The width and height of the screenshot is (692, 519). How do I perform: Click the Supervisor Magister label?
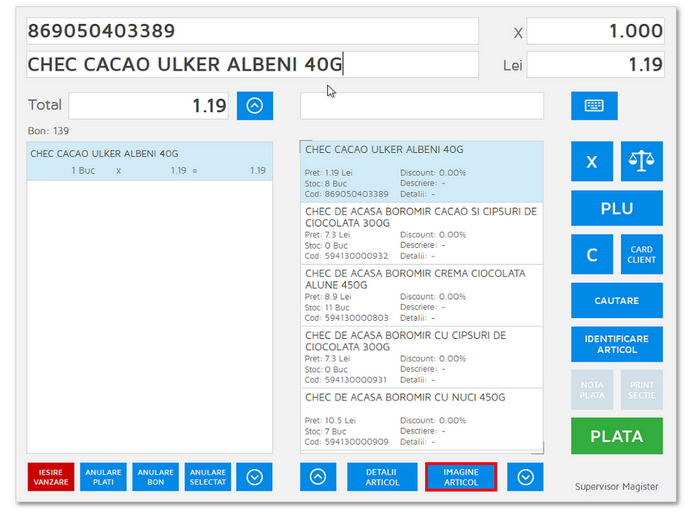616,487
